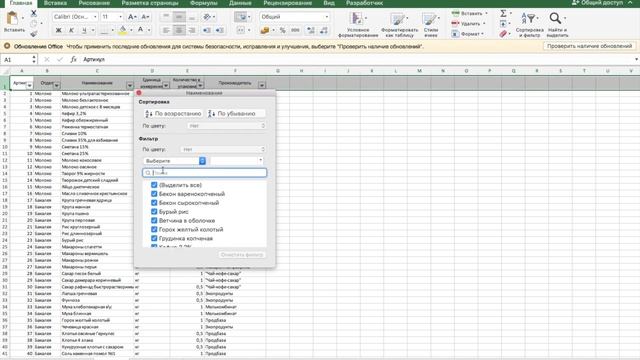Open filter arrow on Наименование column
640x360 pixels.
point(130,85)
